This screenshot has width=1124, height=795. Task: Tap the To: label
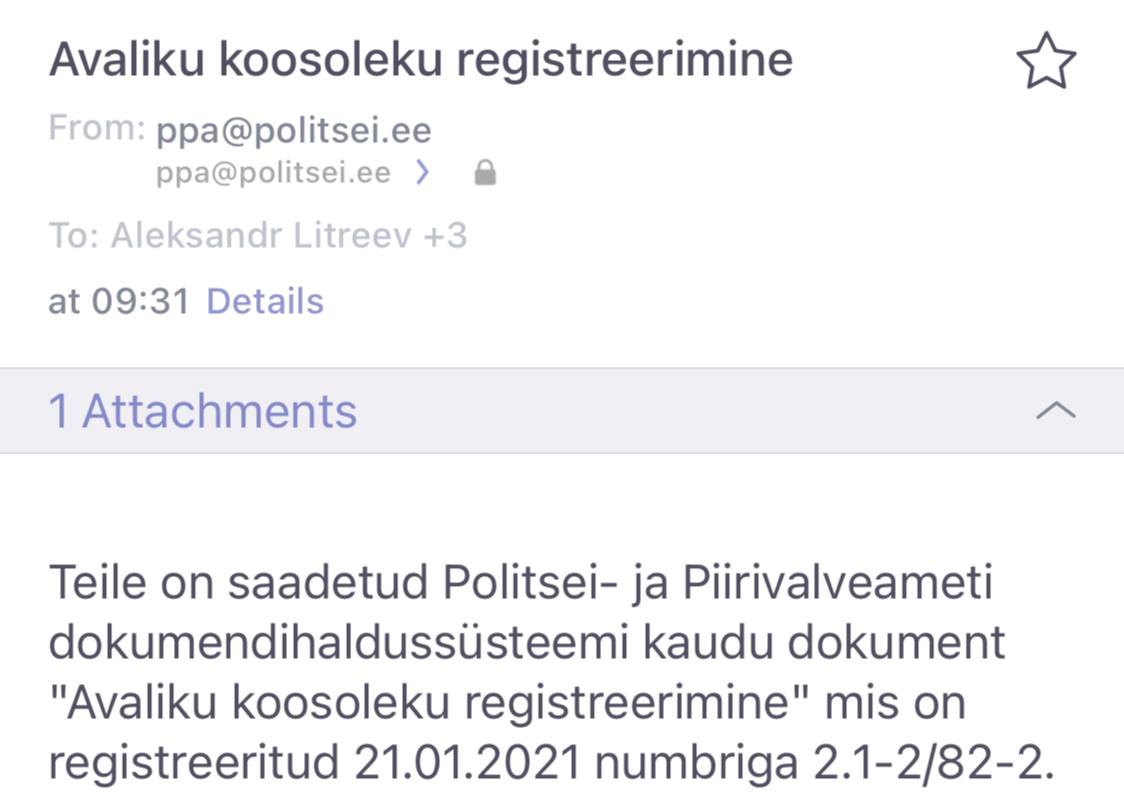74,236
